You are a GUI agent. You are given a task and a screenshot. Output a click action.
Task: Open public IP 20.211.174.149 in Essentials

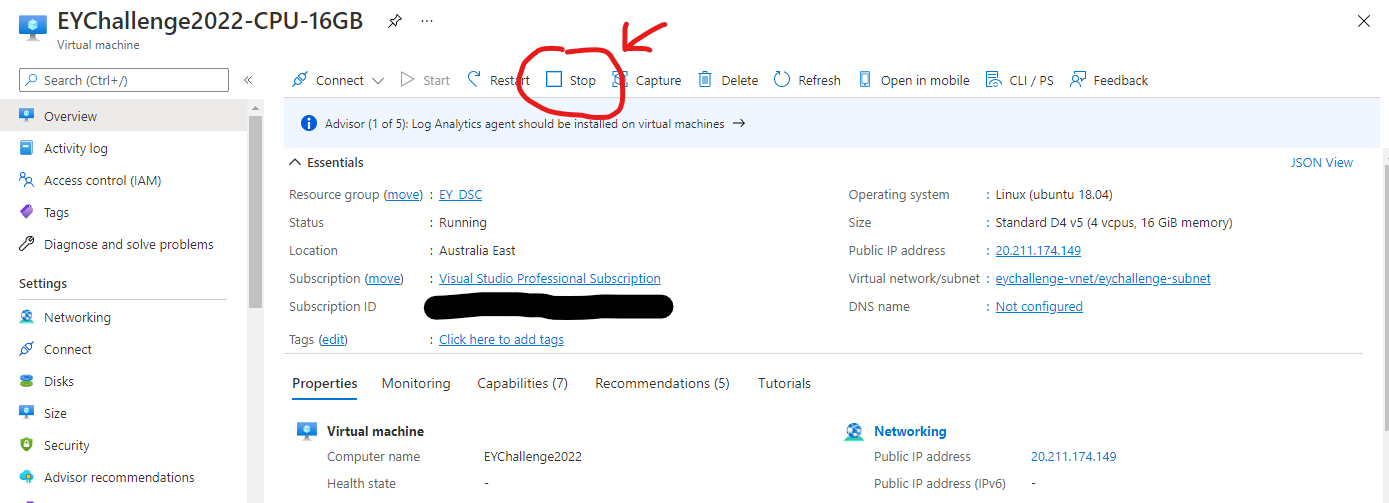pos(1038,251)
